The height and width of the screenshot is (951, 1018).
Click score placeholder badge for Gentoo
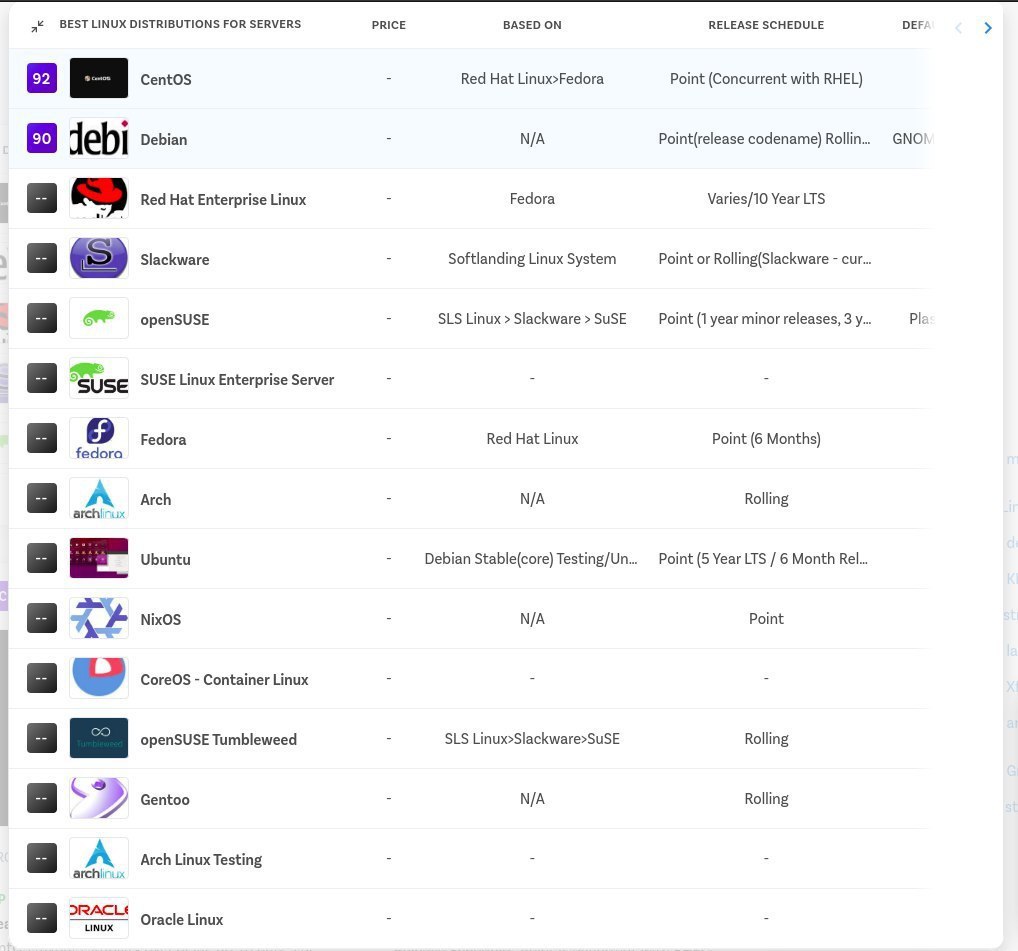pos(42,798)
